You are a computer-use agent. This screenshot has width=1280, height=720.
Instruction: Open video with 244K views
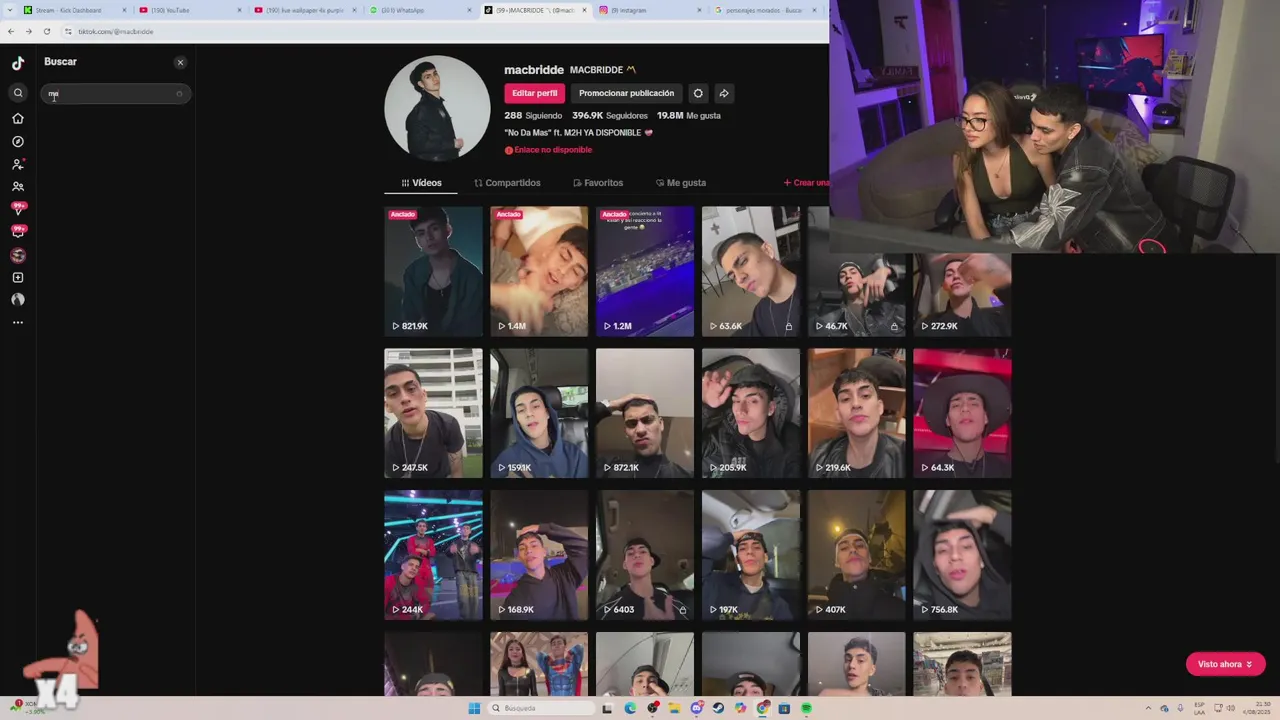[x=433, y=555]
